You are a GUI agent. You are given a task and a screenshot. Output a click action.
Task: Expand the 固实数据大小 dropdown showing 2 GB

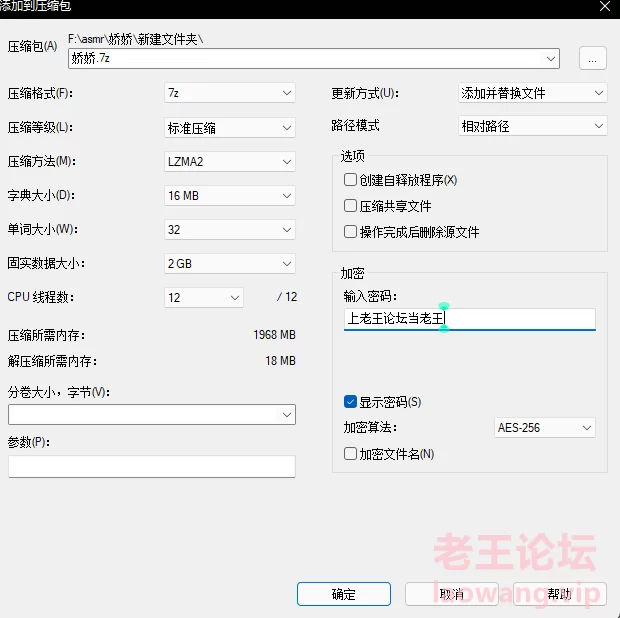[x=230, y=264]
